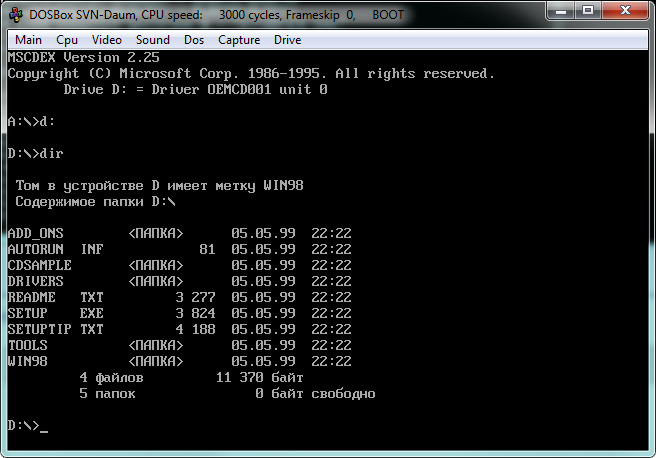Open the Capture menu
656x458 pixels.
click(239, 40)
